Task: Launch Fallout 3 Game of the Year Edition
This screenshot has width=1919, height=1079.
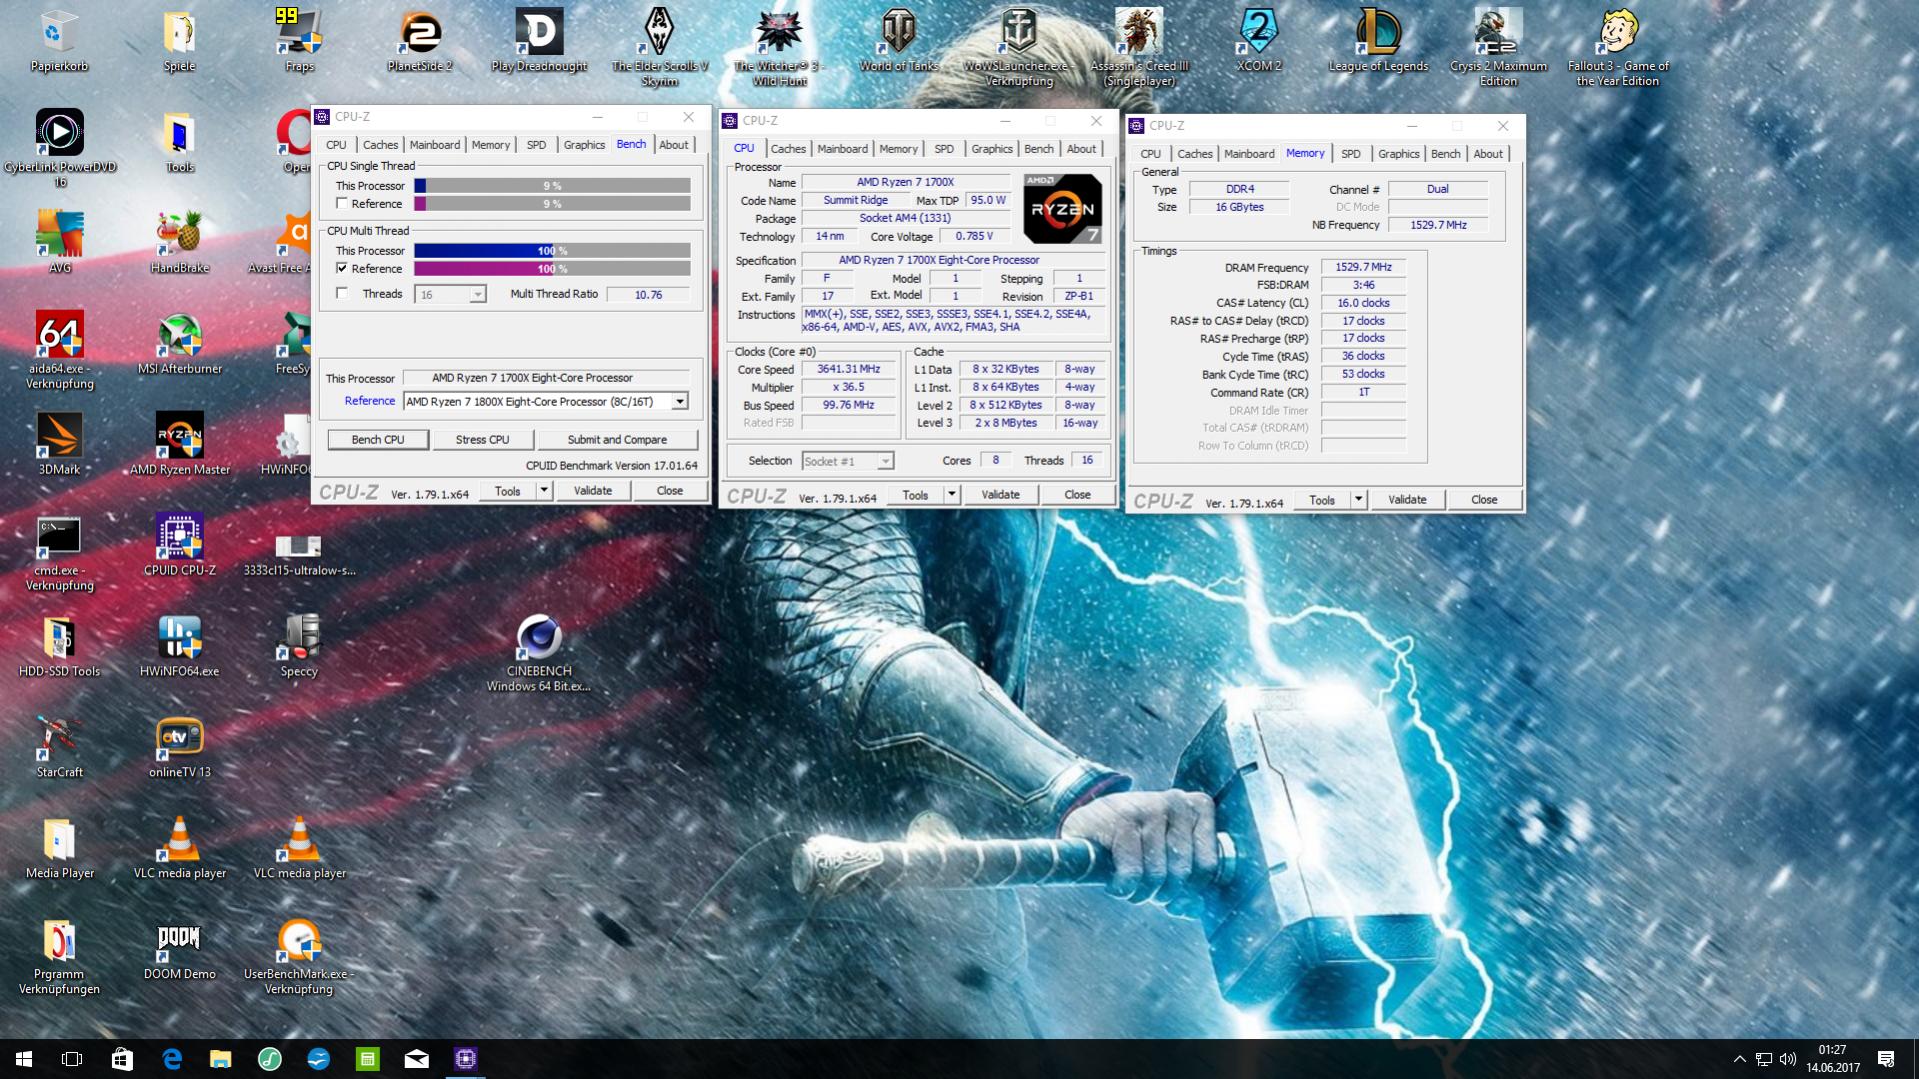Action: 1618,48
